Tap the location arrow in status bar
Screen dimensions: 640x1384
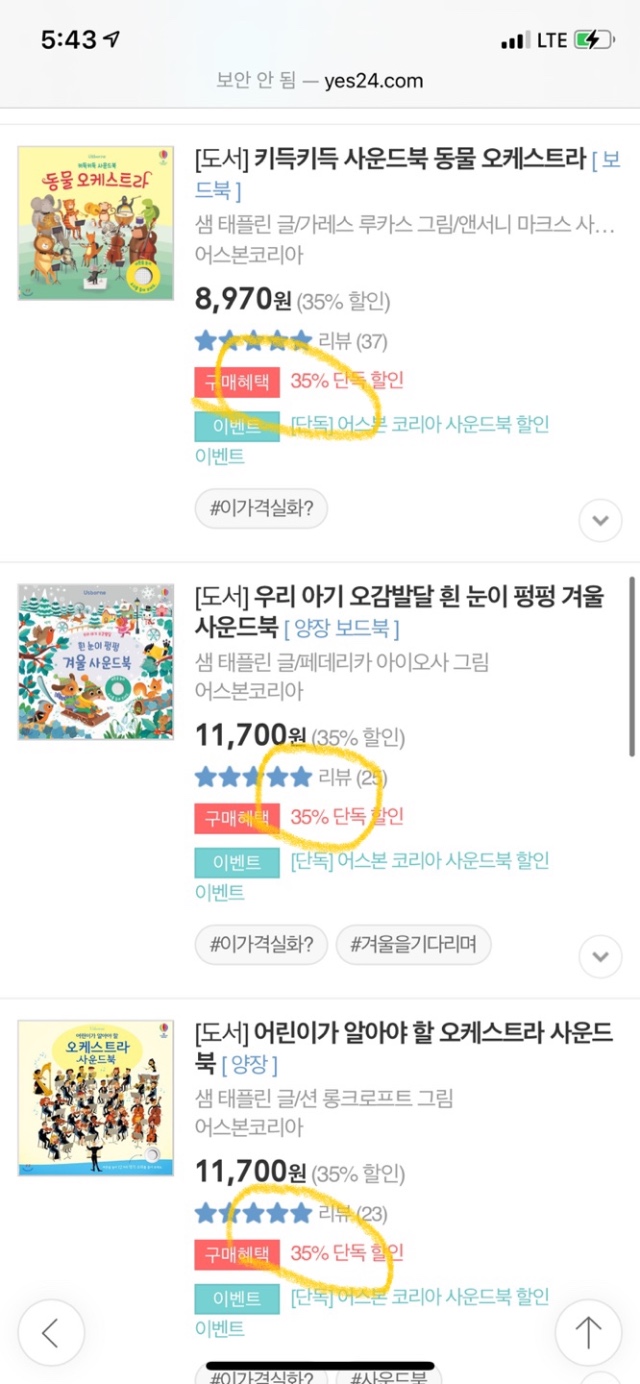pos(111,40)
